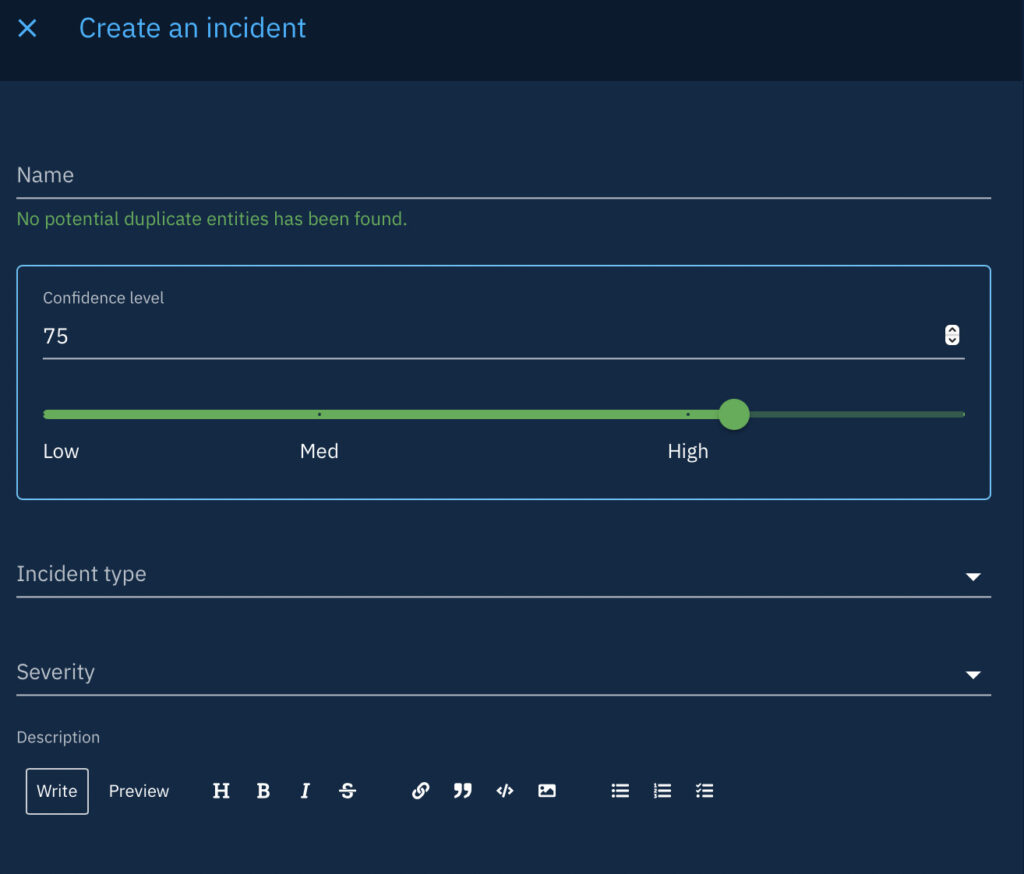Add a bulleted list
1024x874 pixels.
(620, 791)
